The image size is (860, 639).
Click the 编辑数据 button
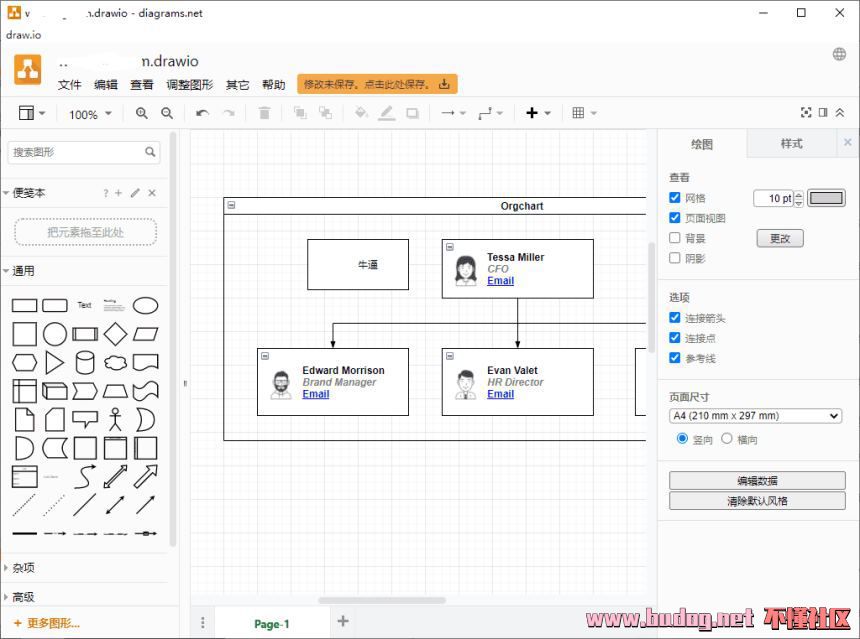[x=757, y=481]
